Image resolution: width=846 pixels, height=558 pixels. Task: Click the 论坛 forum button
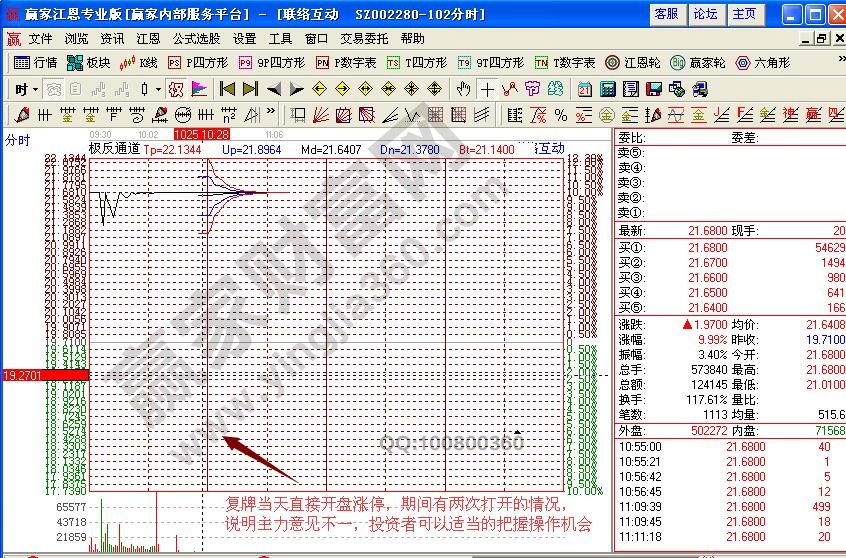coord(706,14)
